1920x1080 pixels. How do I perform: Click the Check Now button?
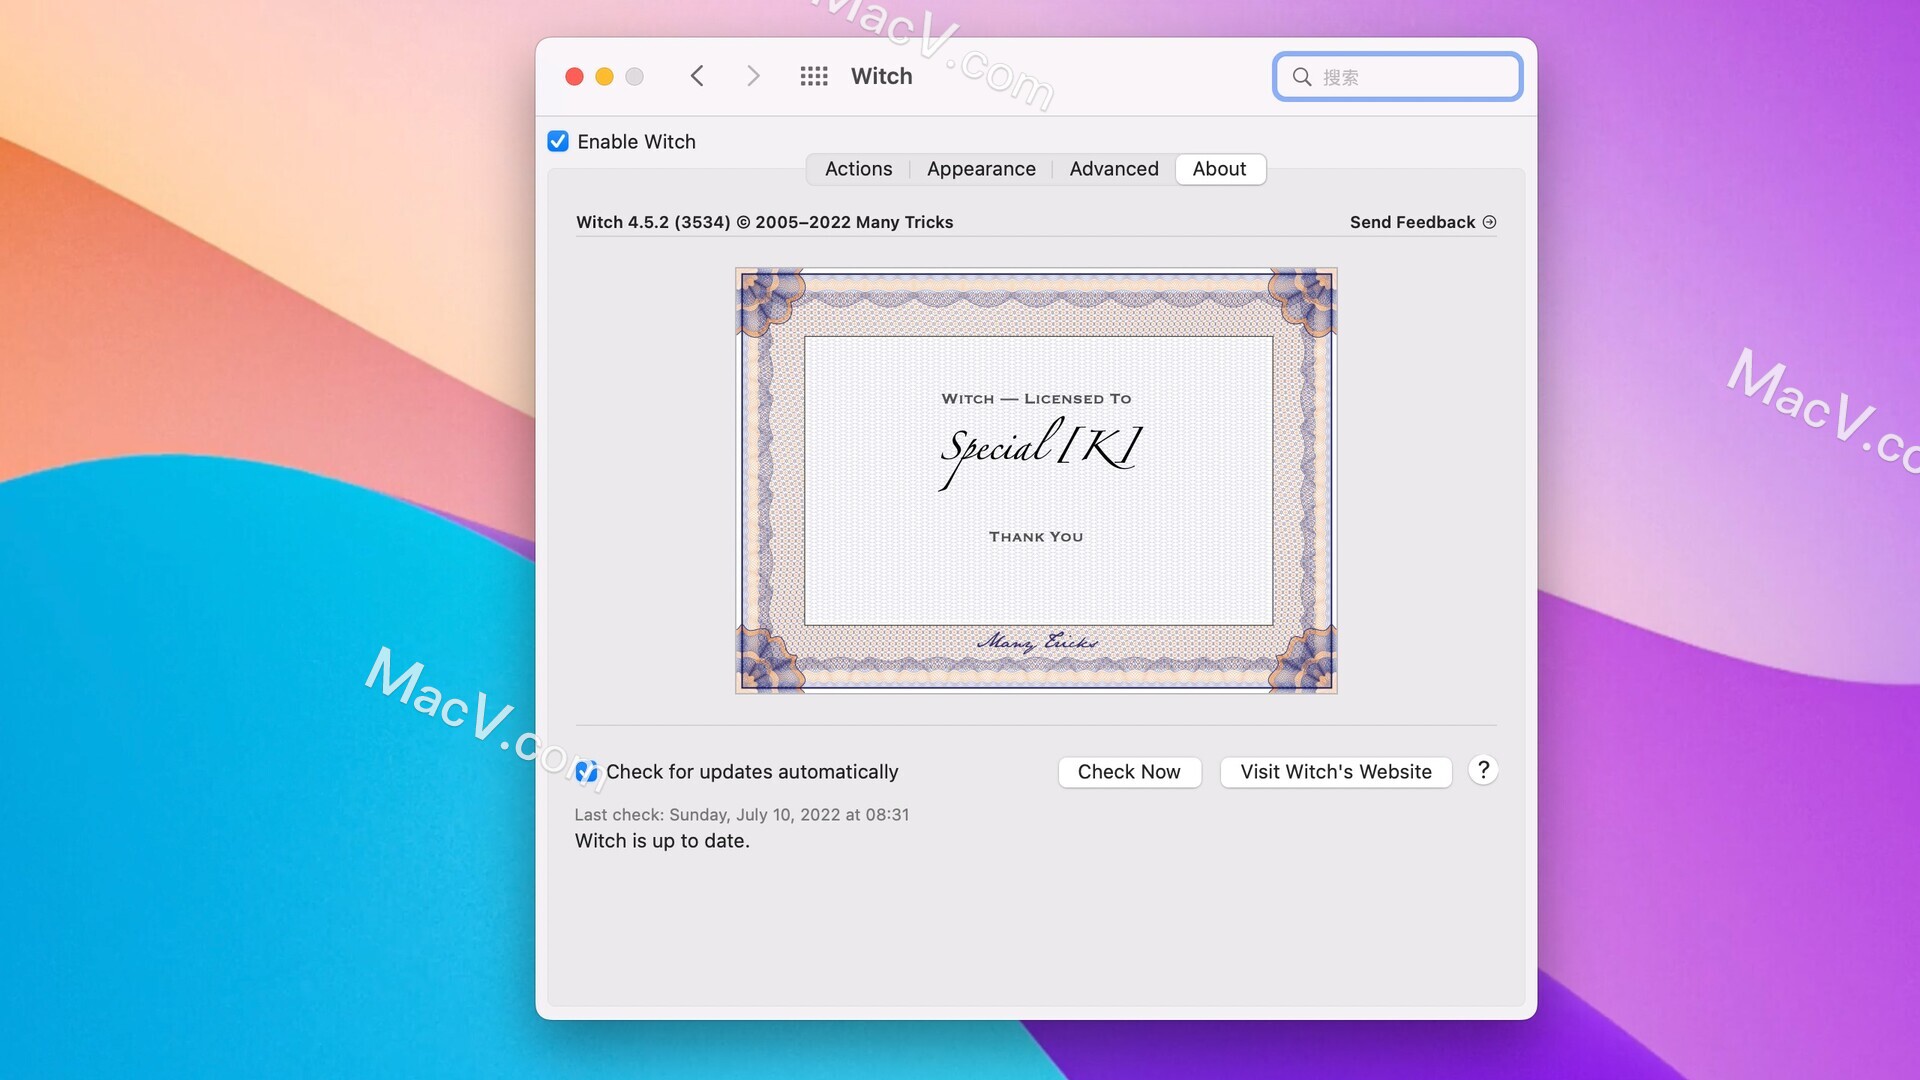[1129, 771]
